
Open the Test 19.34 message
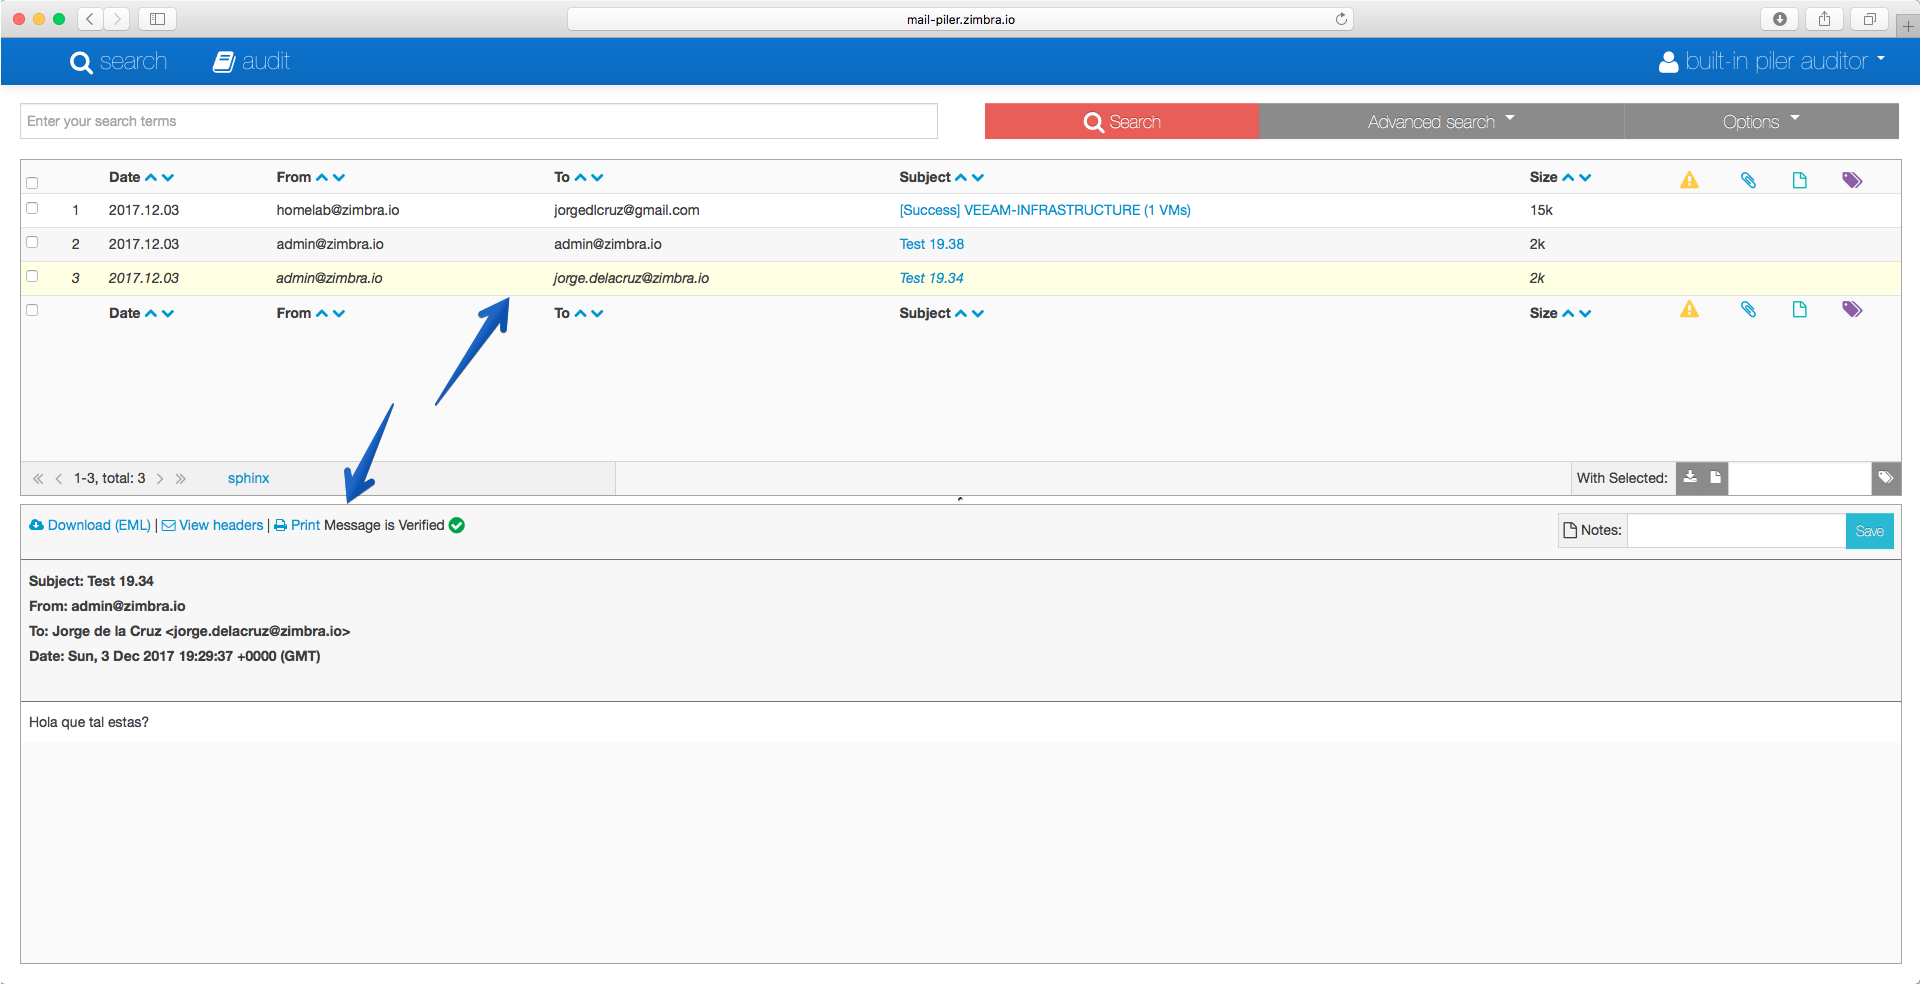coord(932,278)
